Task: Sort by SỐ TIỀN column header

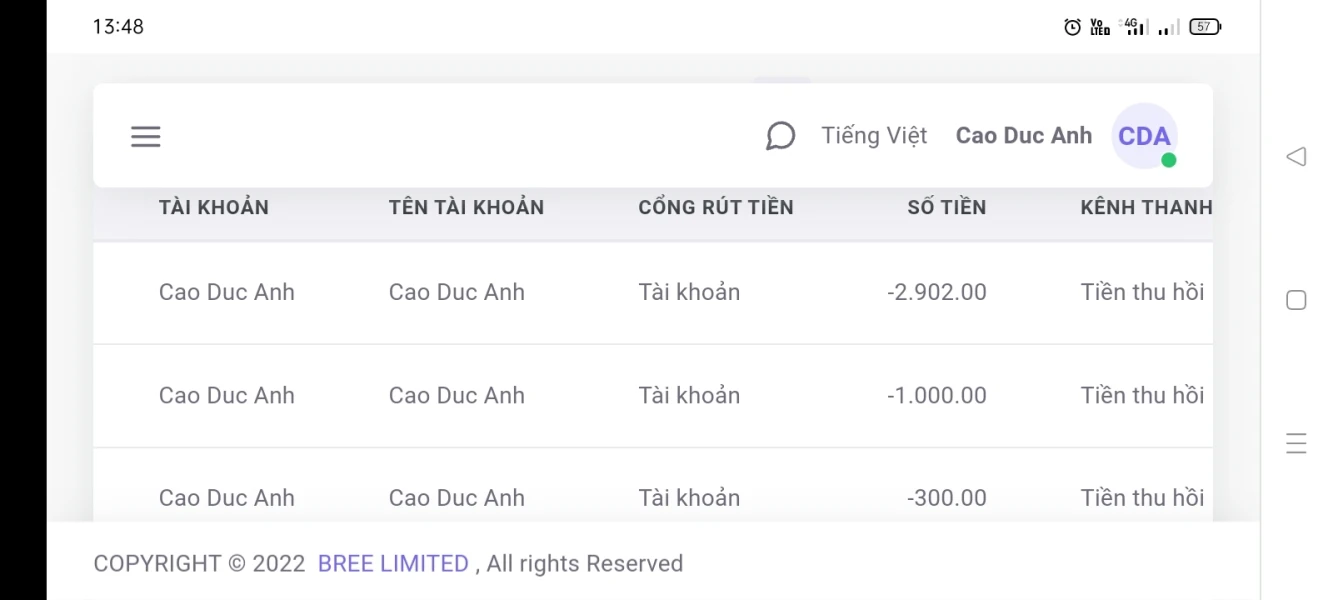Action: [x=946, y=208]
